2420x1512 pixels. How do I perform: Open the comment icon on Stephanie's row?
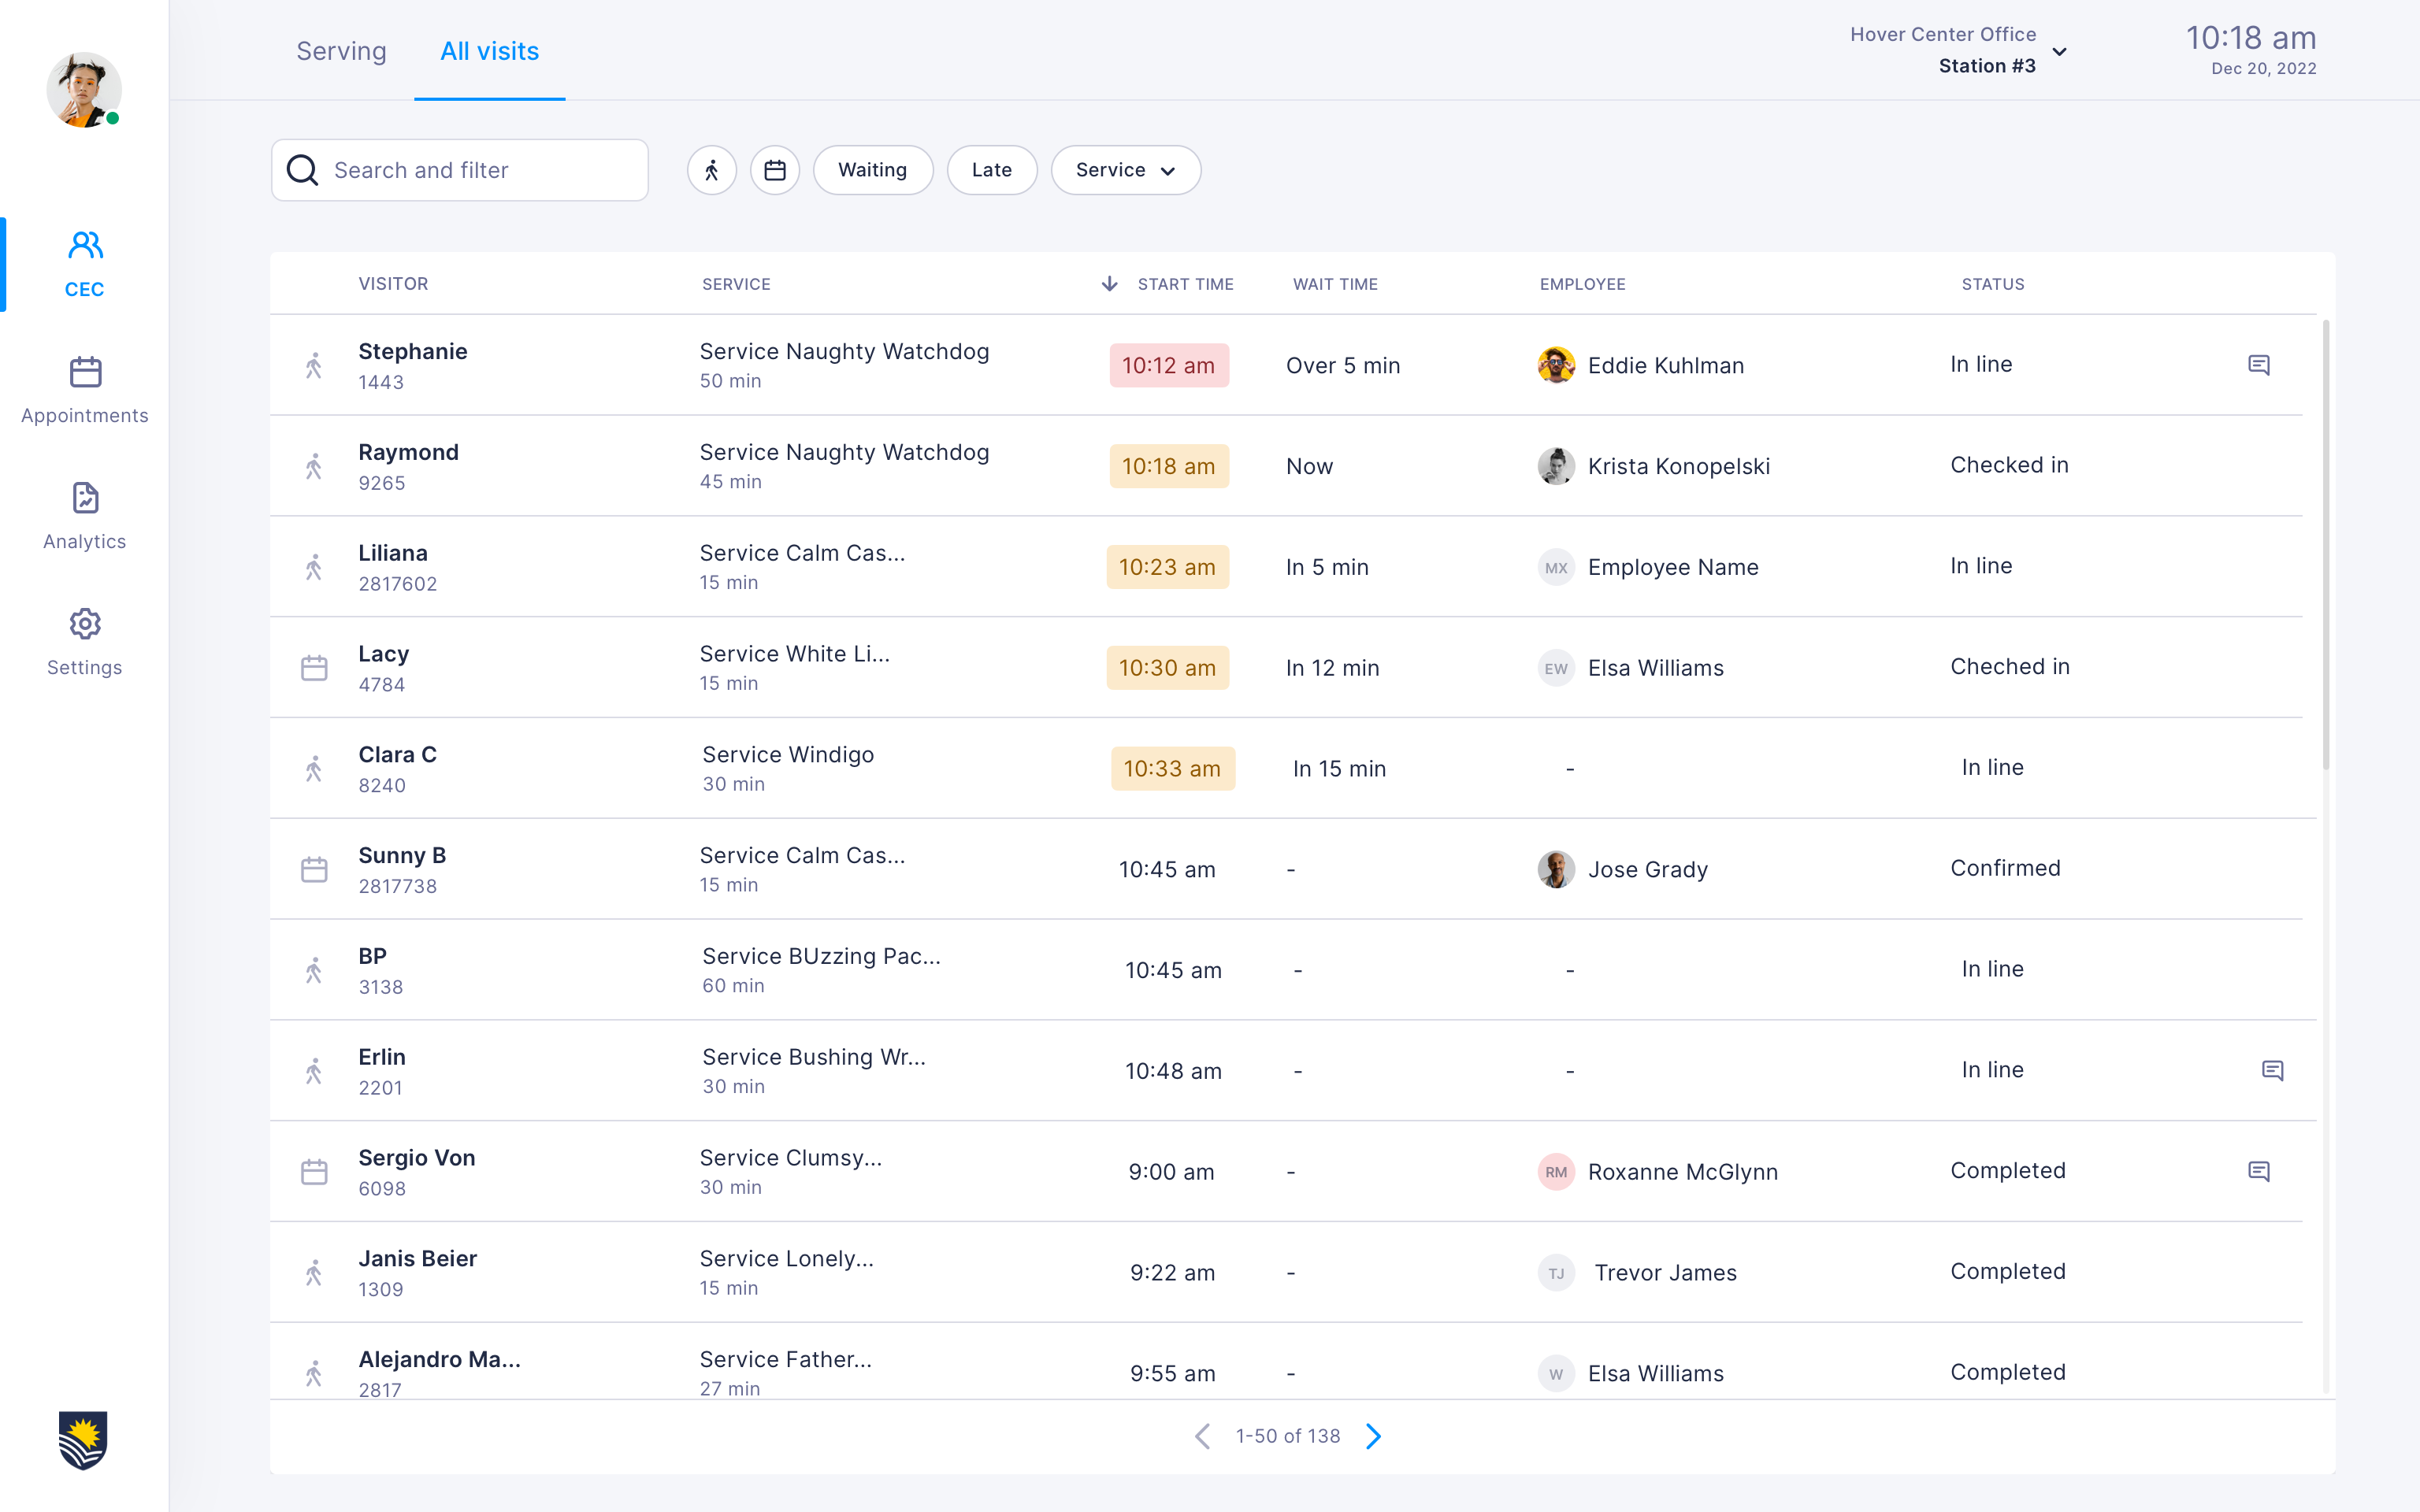coord(2259,365)
